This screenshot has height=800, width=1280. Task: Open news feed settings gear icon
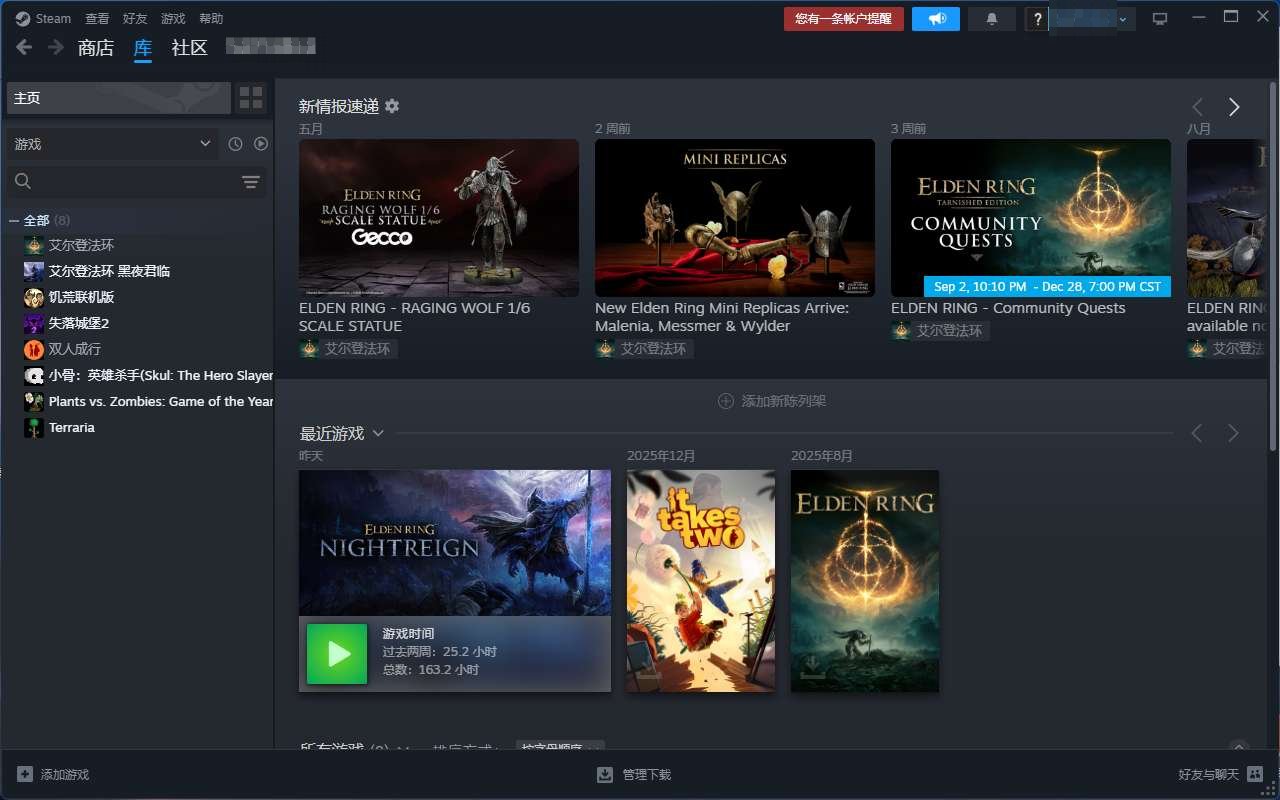[x=392, y=106]
